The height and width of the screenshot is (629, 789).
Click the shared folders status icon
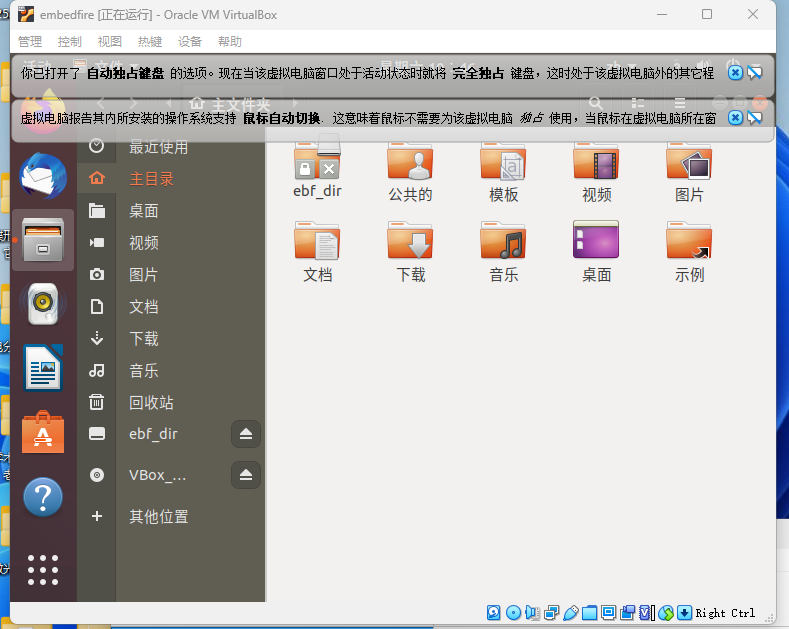[x=589, y=612]
